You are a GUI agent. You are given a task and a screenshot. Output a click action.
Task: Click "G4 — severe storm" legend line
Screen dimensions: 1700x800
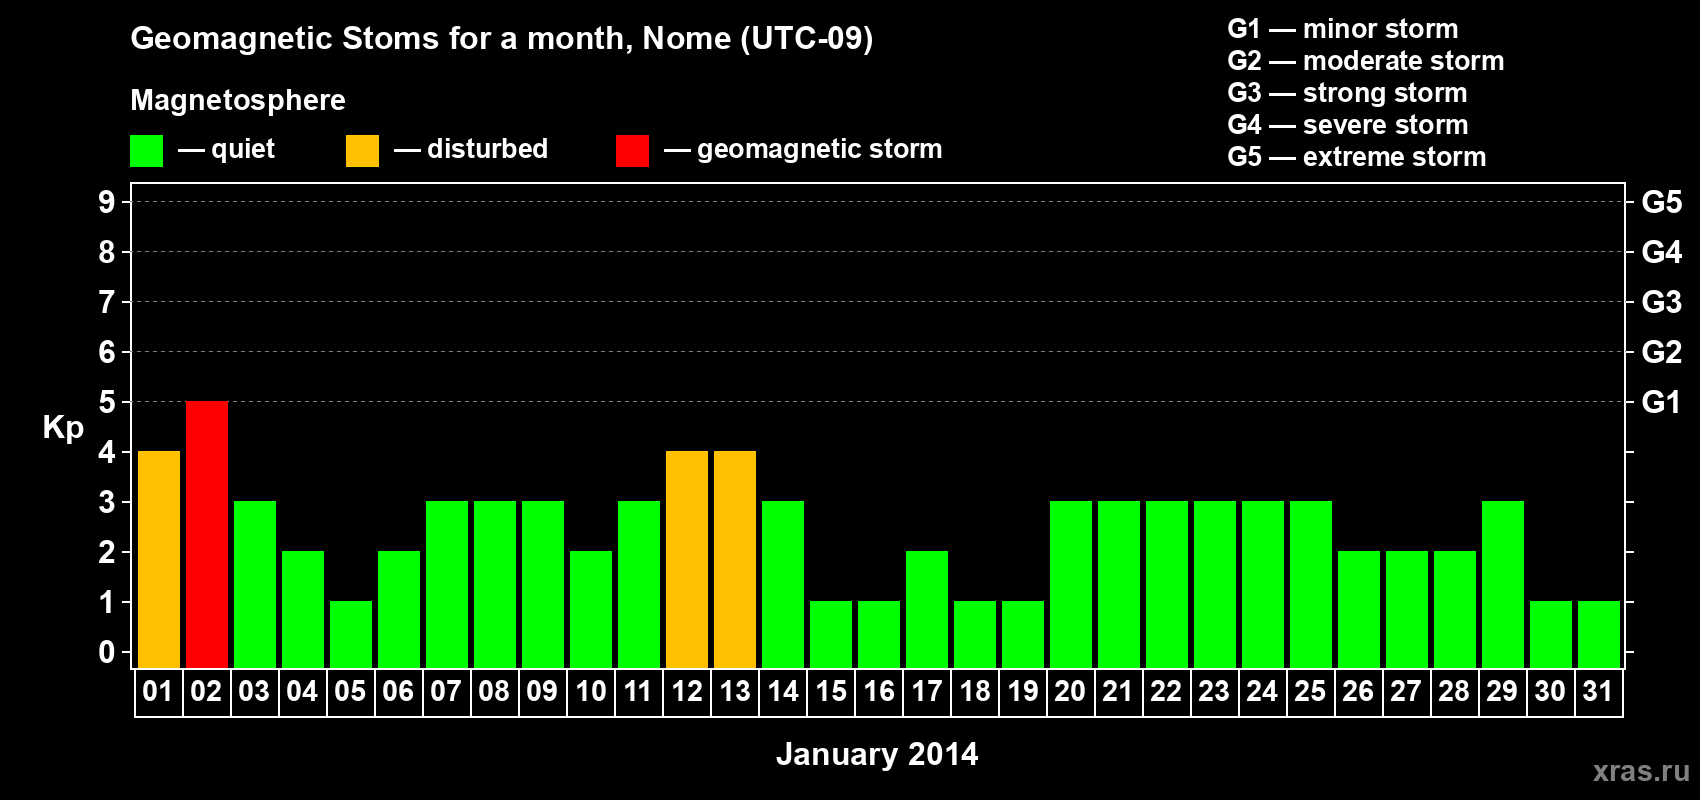pos(1348,125)
